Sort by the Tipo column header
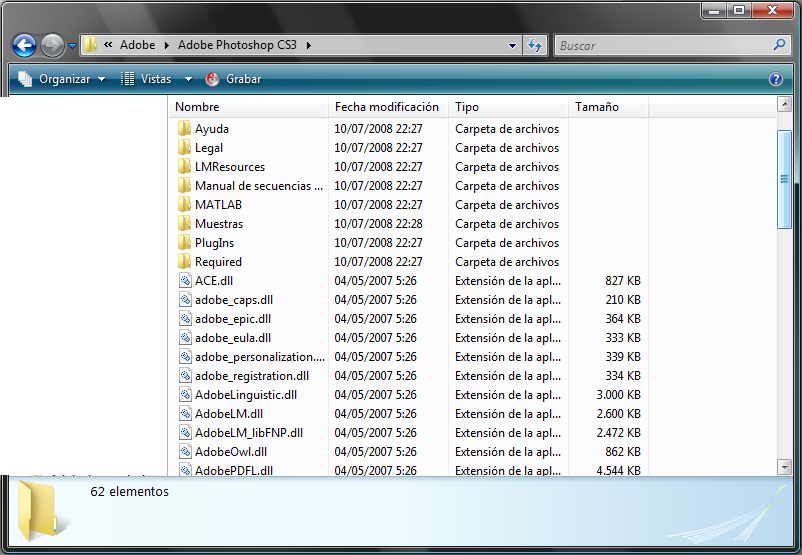Screen dimensions: 802x555 point(508,107)
